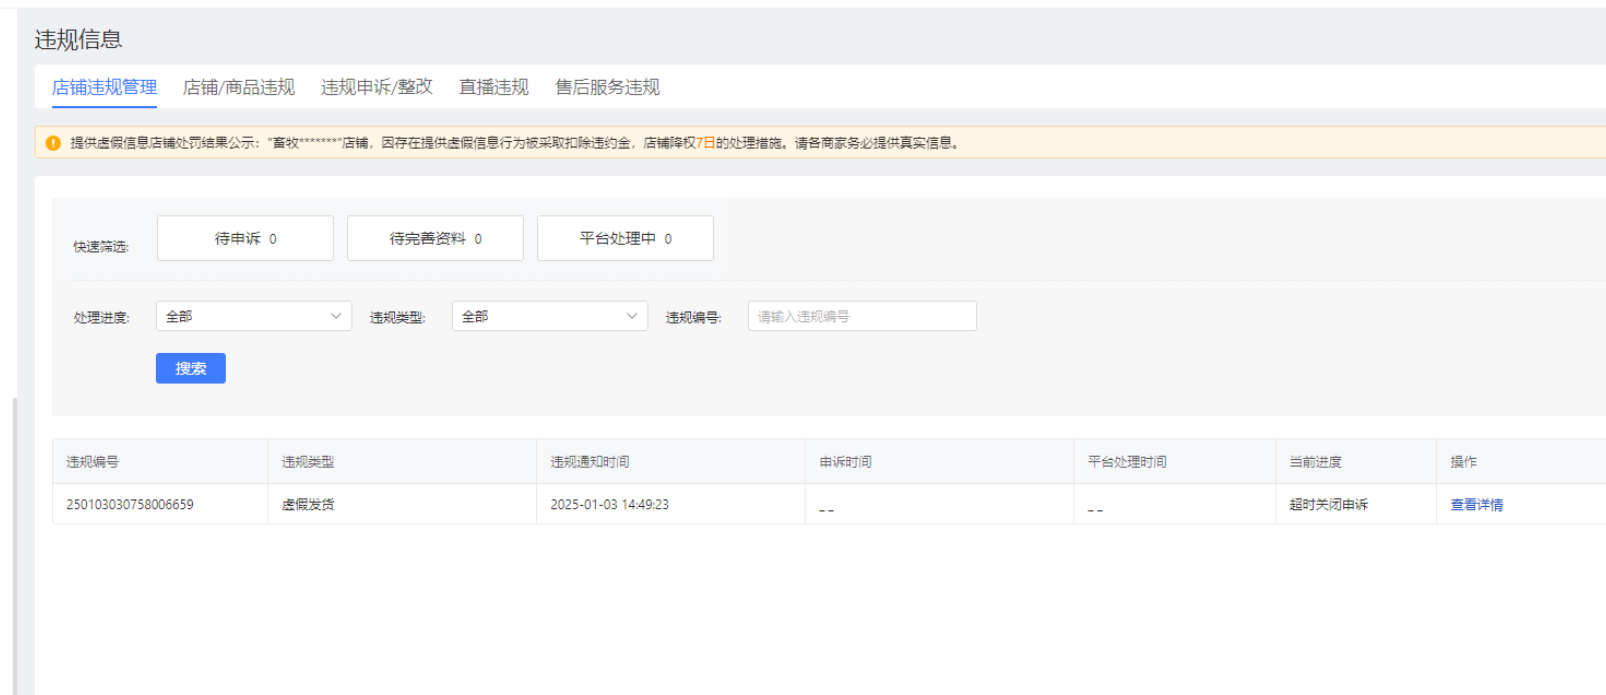
Task: Open the 违规类型 dropdown list
Action: [x=549, y=317]
